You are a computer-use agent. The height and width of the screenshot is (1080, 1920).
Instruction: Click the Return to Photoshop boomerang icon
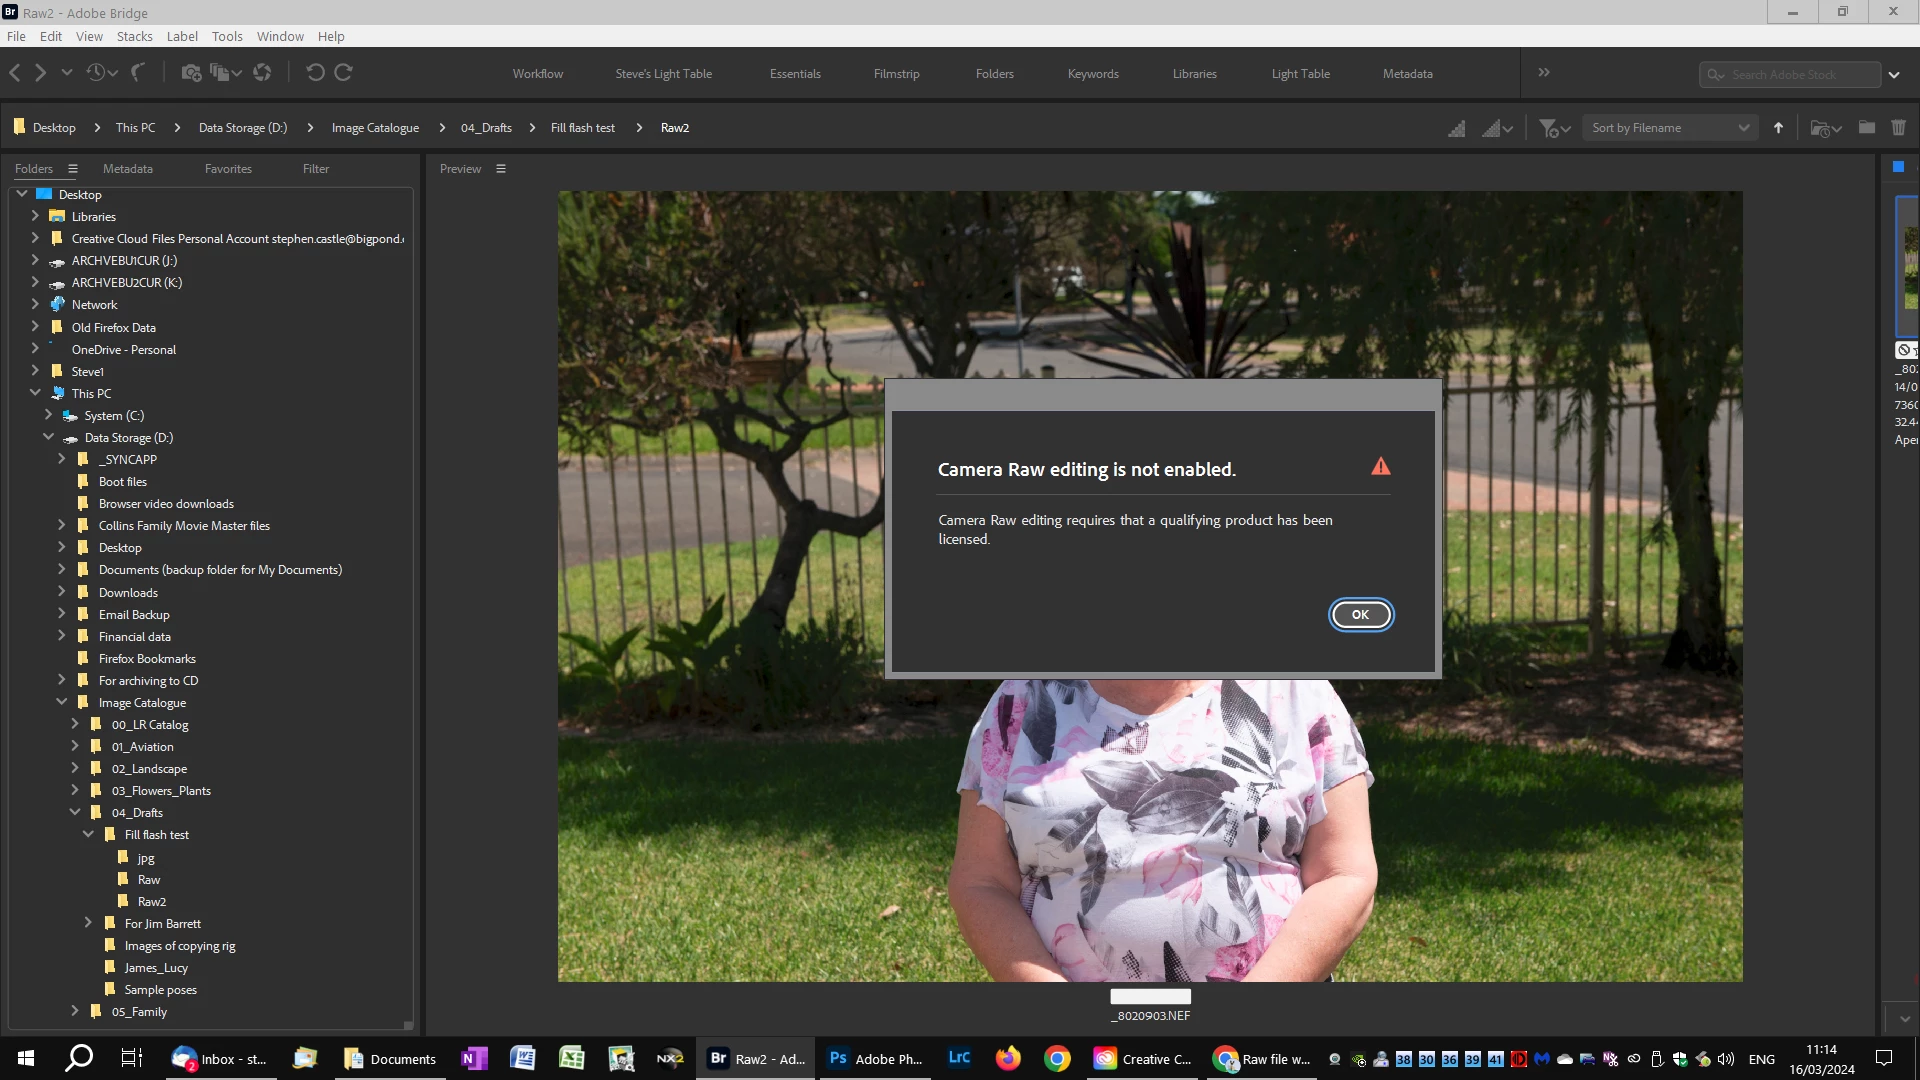click(138, 73)
